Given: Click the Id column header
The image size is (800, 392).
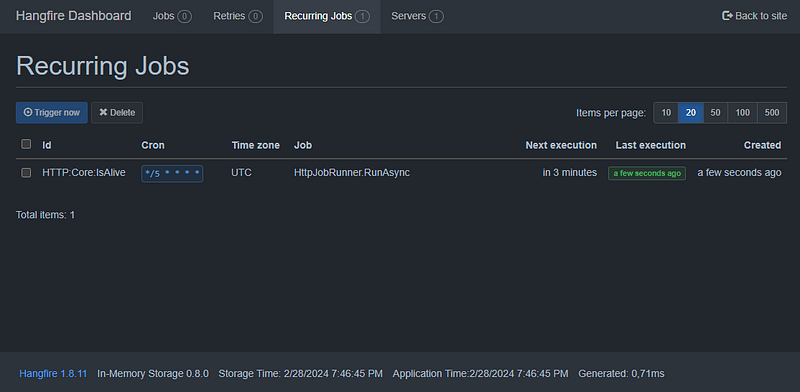Looking at the screenshot, I should [x=46, y=145].
